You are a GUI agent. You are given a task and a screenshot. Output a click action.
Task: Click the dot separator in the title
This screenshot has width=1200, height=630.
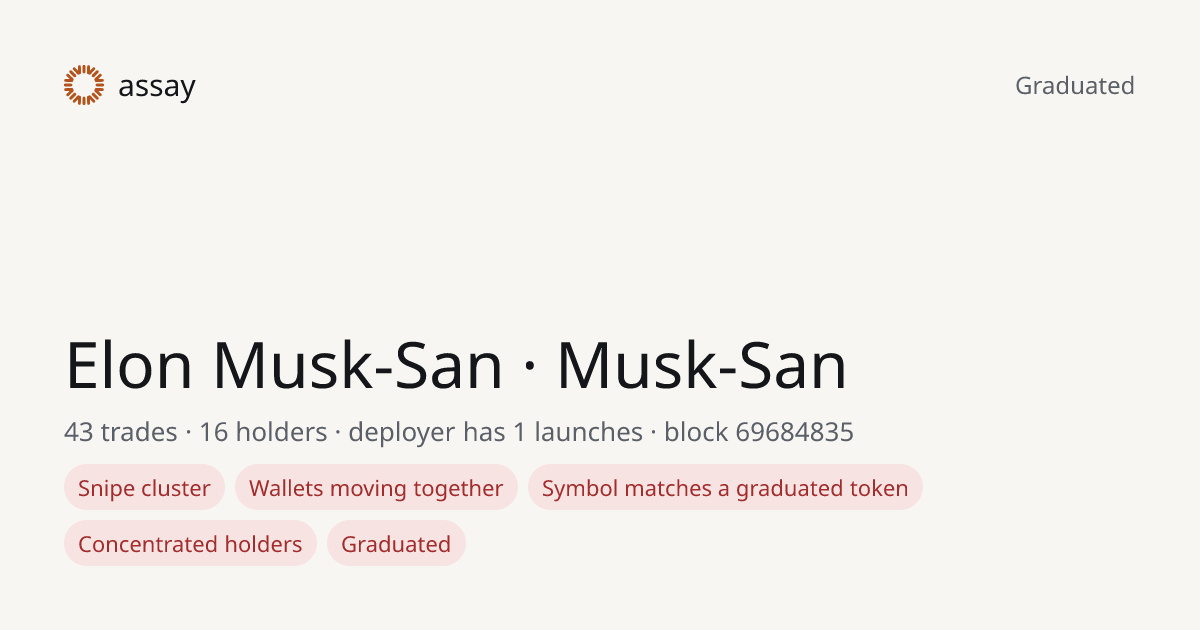coord(530,367)
